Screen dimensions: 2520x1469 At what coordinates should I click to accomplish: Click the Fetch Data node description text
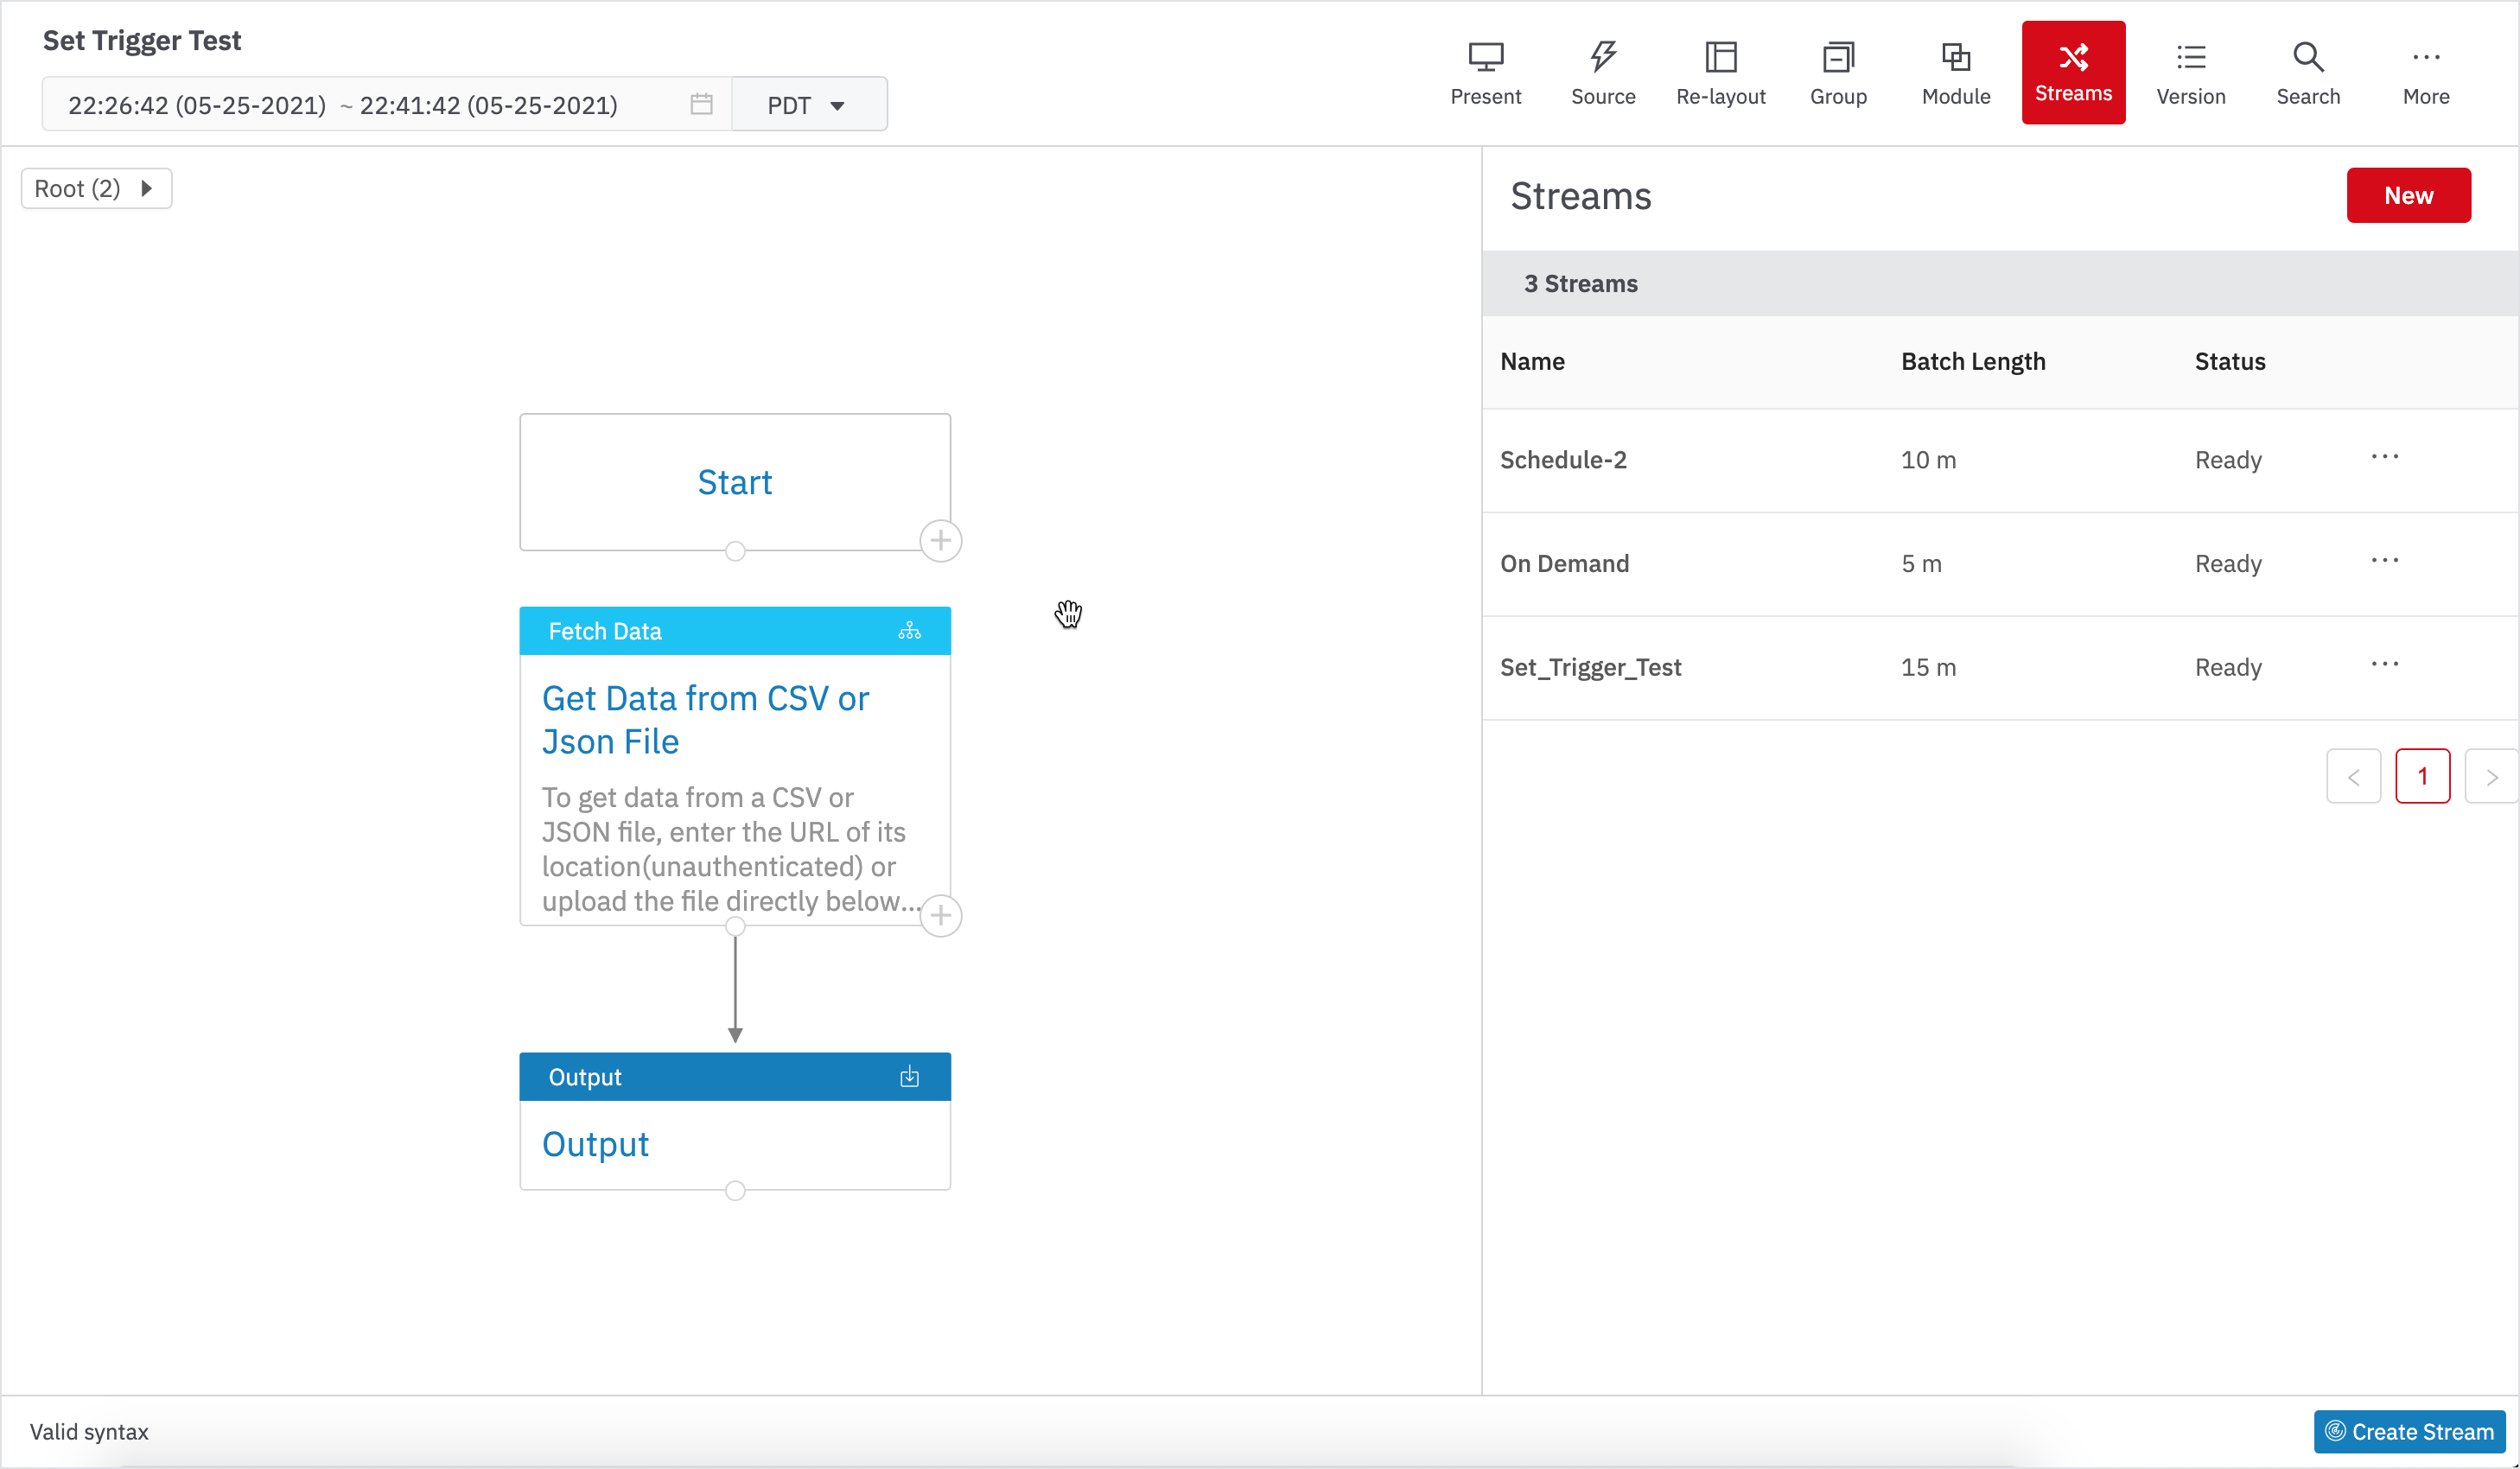tap(731, 849)
